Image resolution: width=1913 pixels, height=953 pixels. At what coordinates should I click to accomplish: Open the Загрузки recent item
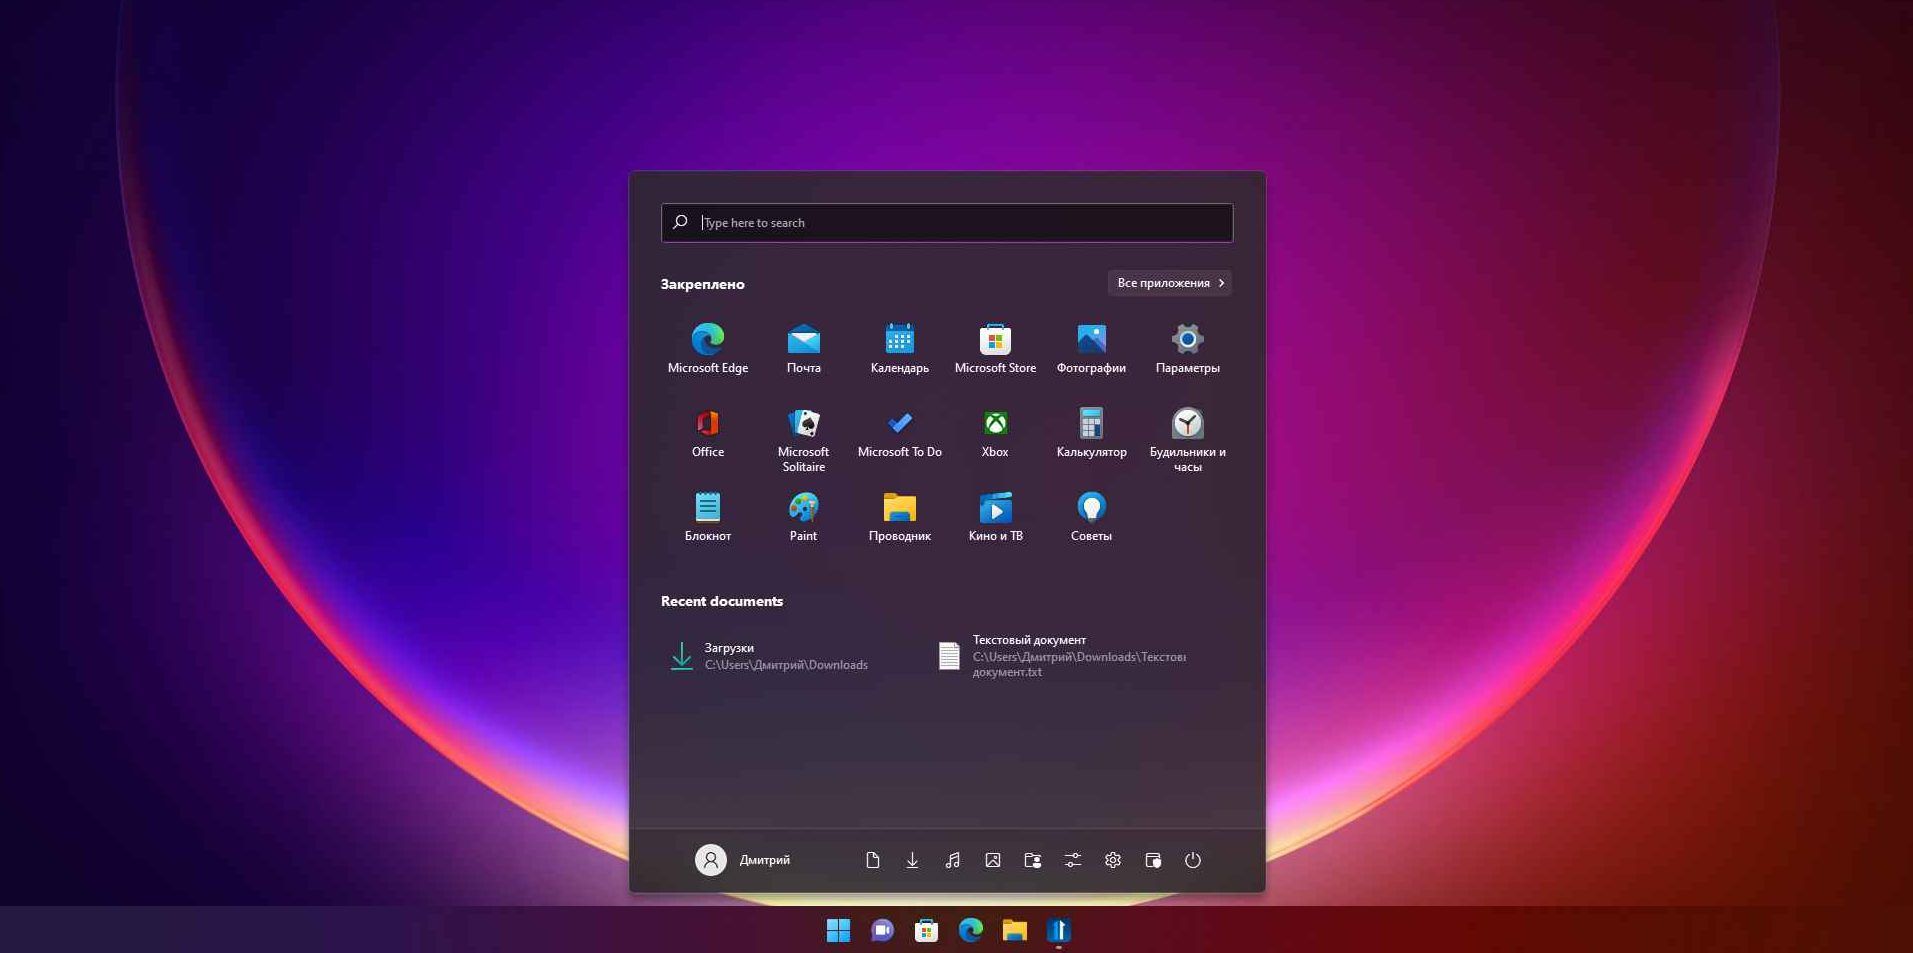point(769,656)
